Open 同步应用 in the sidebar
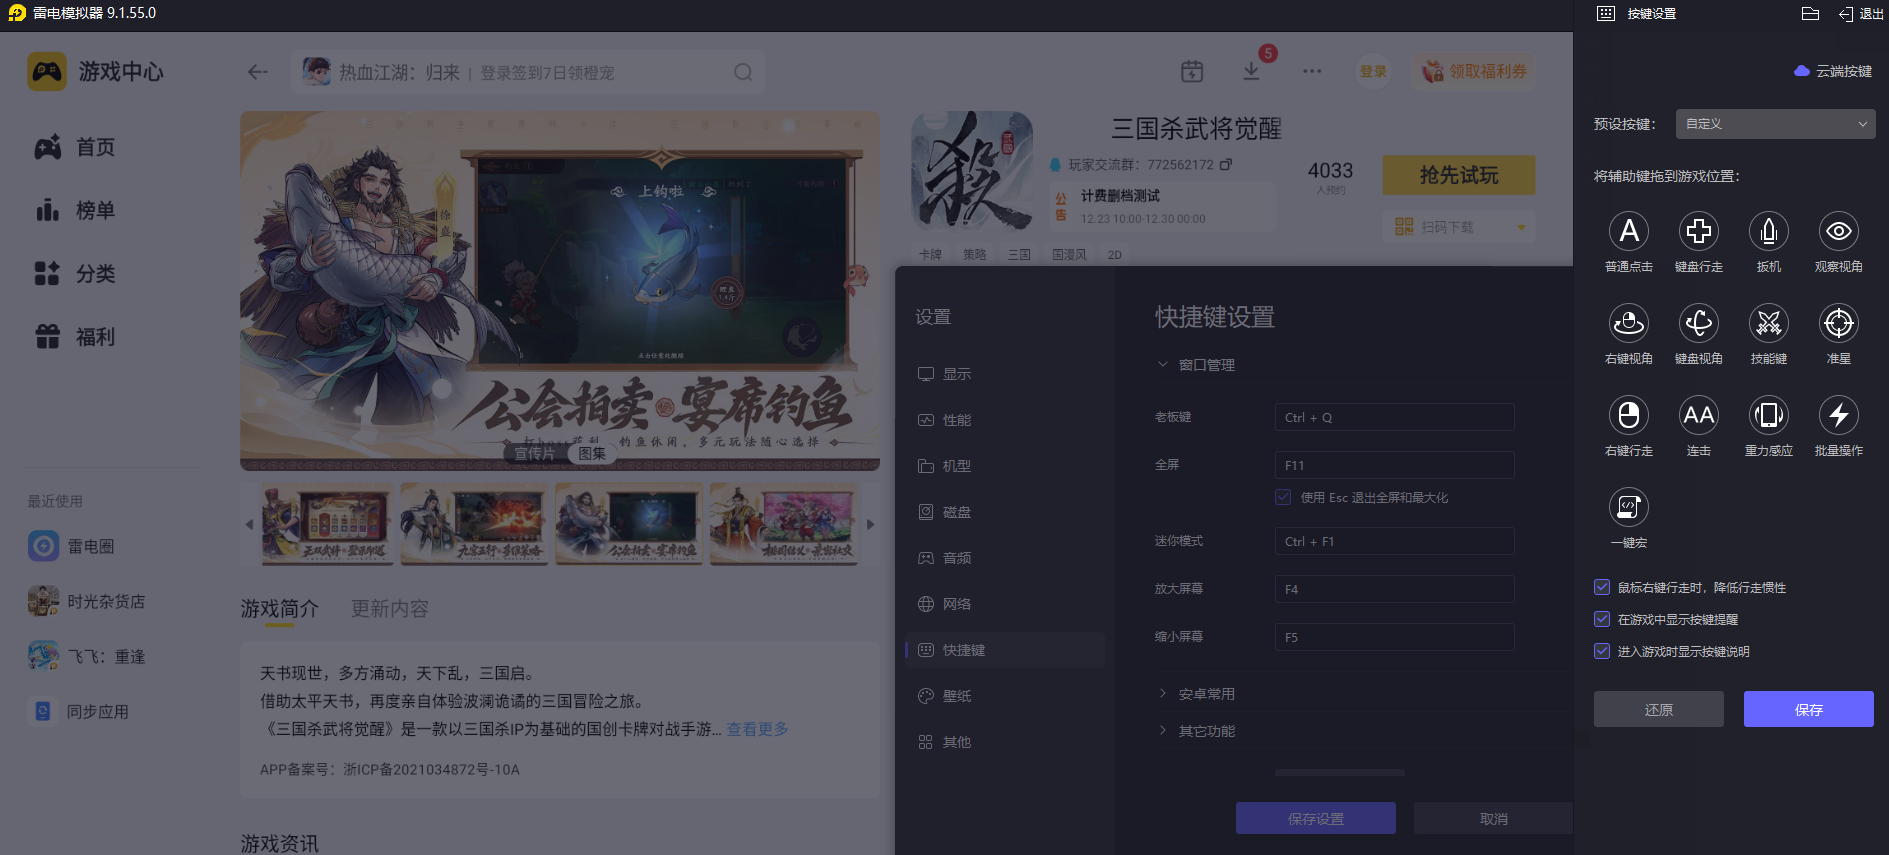 point(78,711)
